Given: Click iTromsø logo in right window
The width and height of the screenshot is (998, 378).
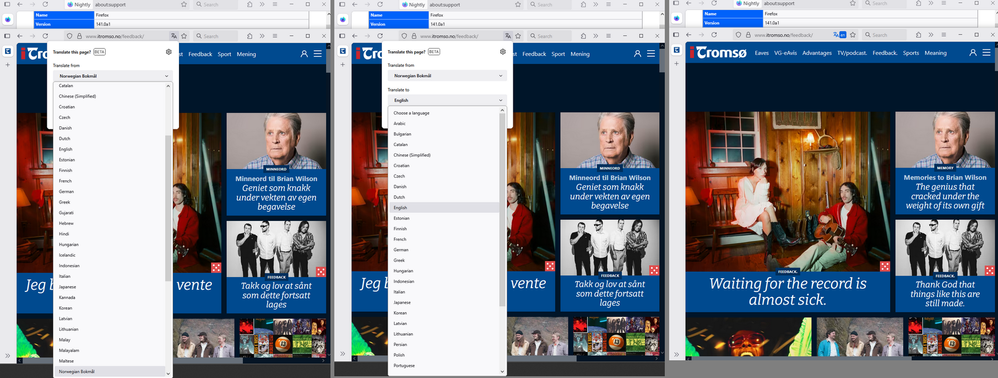Looking at the screenshot, I should coord(719,53).
